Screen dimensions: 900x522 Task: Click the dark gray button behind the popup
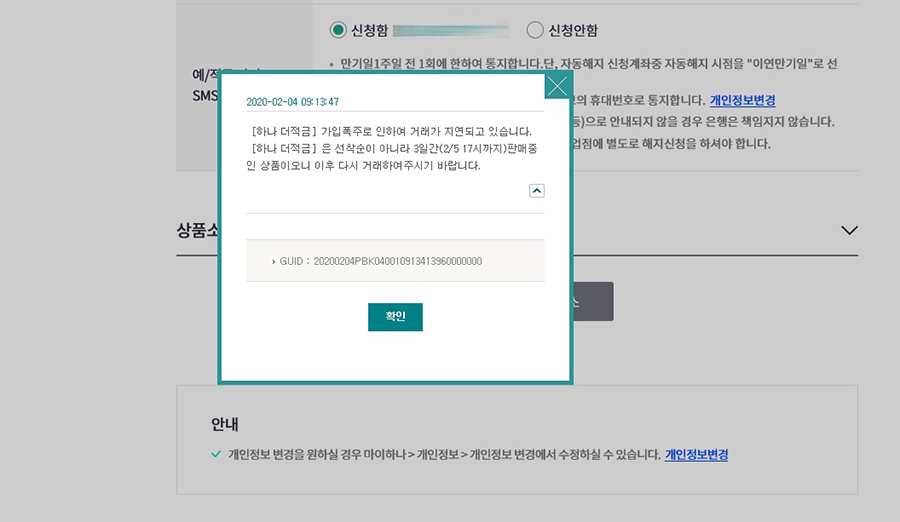pyautogui.click(x=593, y=301)
